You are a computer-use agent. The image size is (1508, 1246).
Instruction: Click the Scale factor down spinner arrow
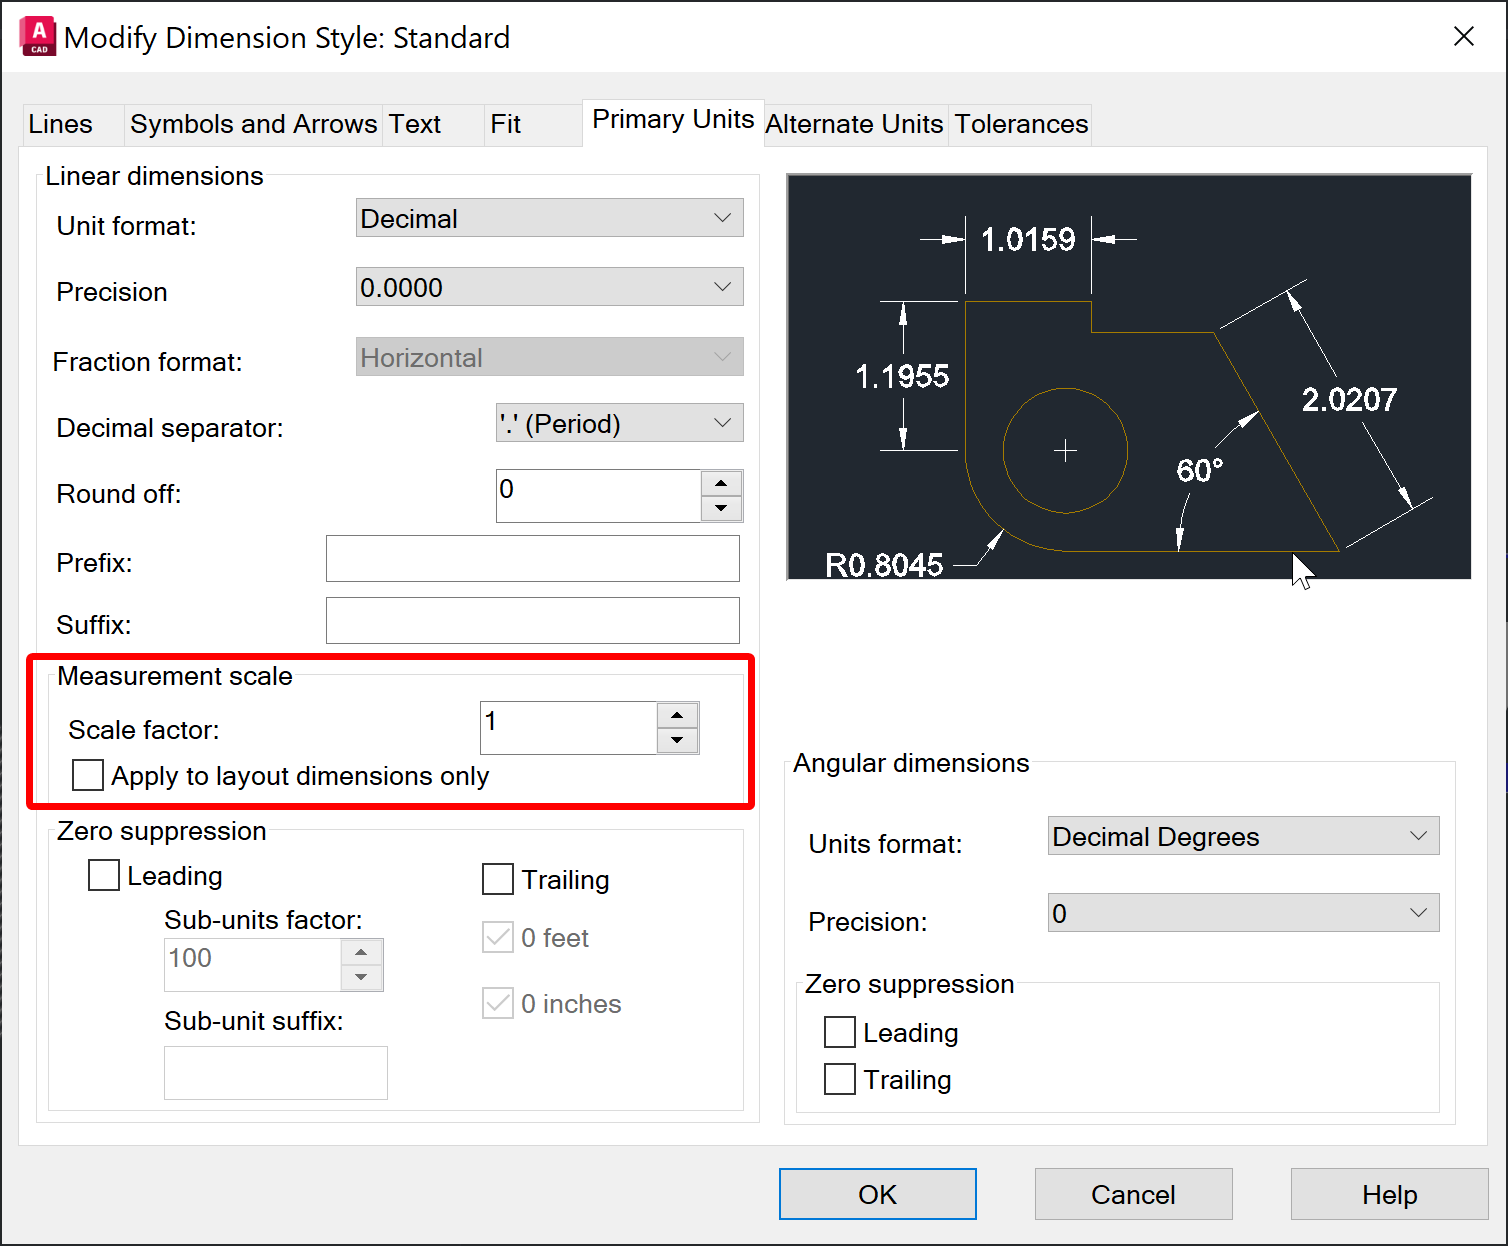678,742
